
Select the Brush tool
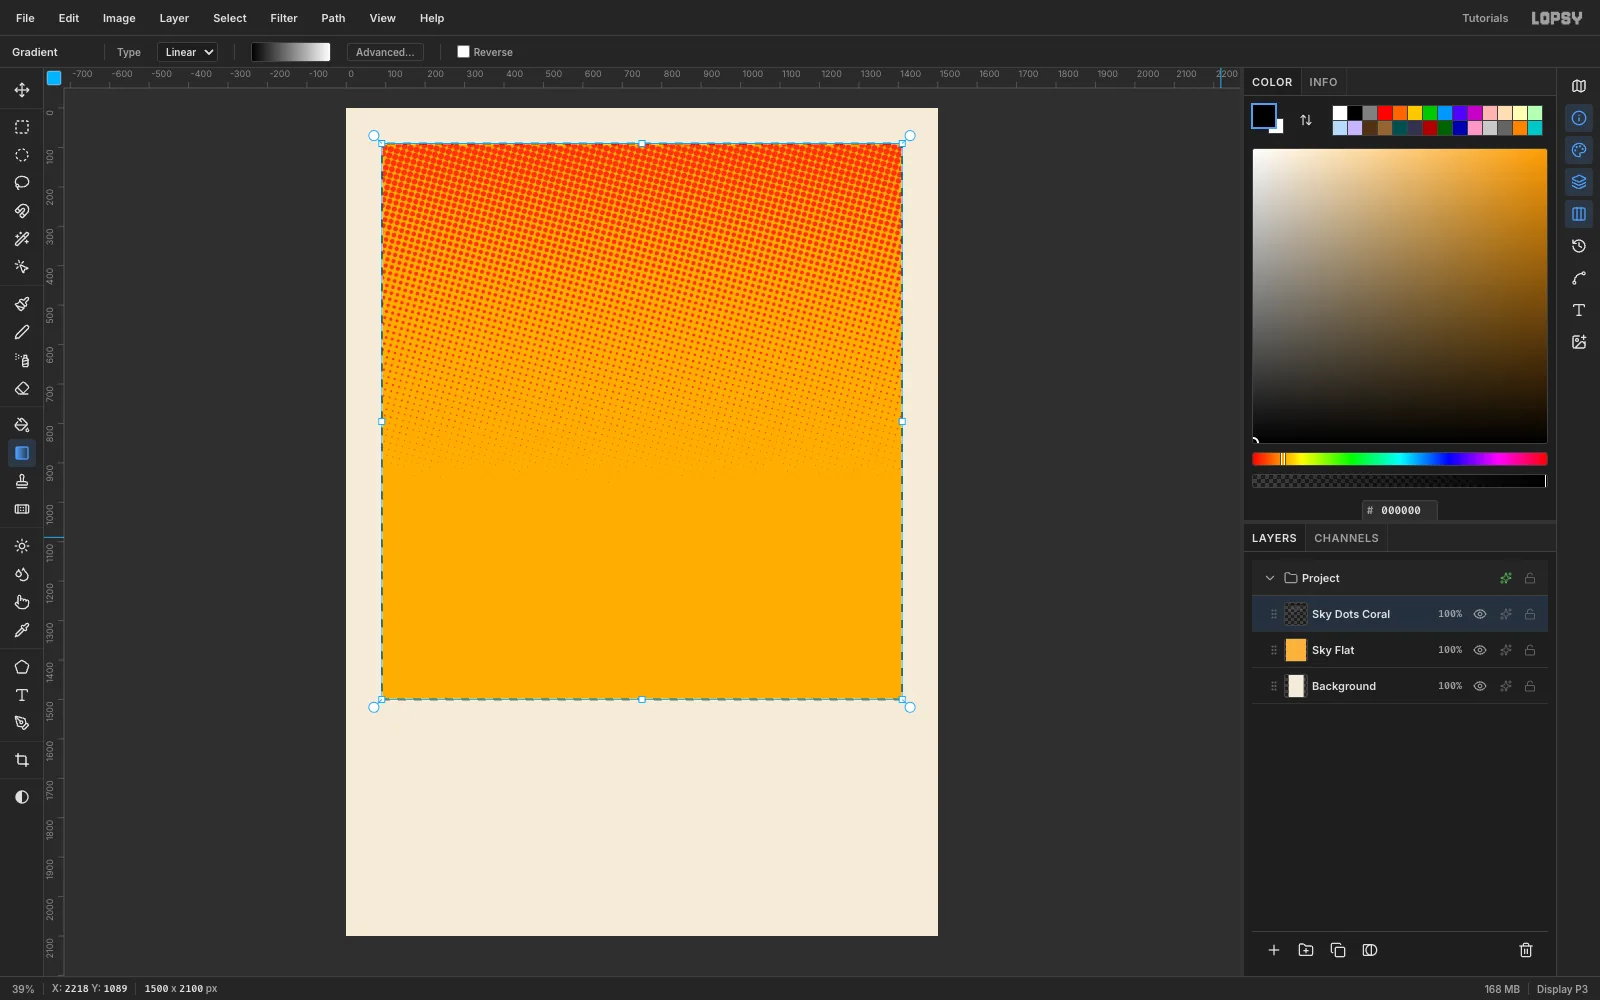(22, 304)
